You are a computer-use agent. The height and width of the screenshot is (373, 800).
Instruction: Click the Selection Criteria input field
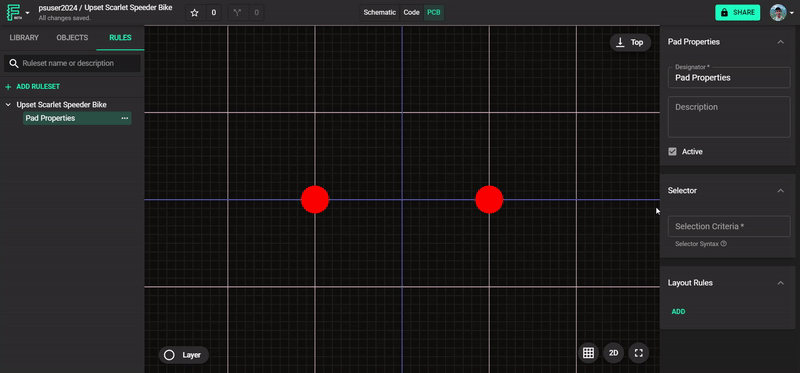click(729, 226)
